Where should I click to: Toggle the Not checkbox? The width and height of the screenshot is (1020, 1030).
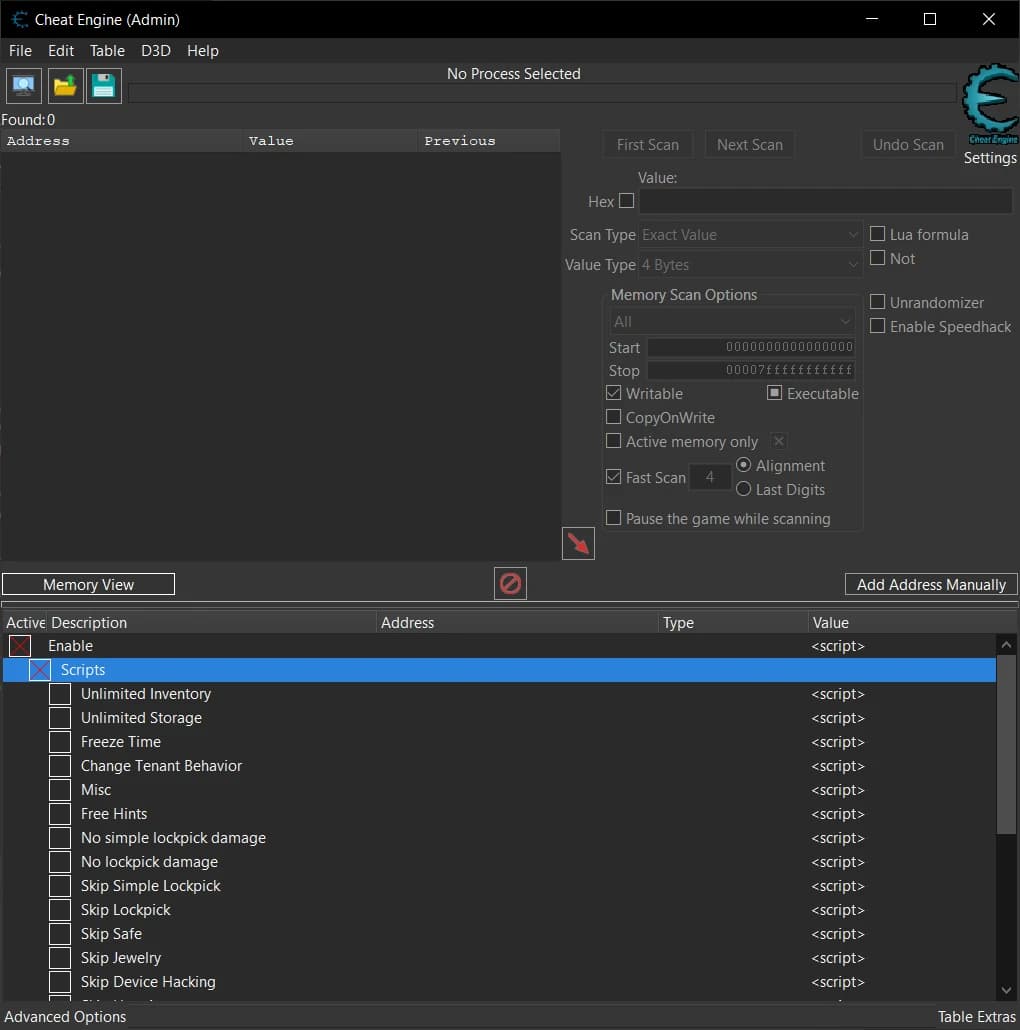(877, 258)
